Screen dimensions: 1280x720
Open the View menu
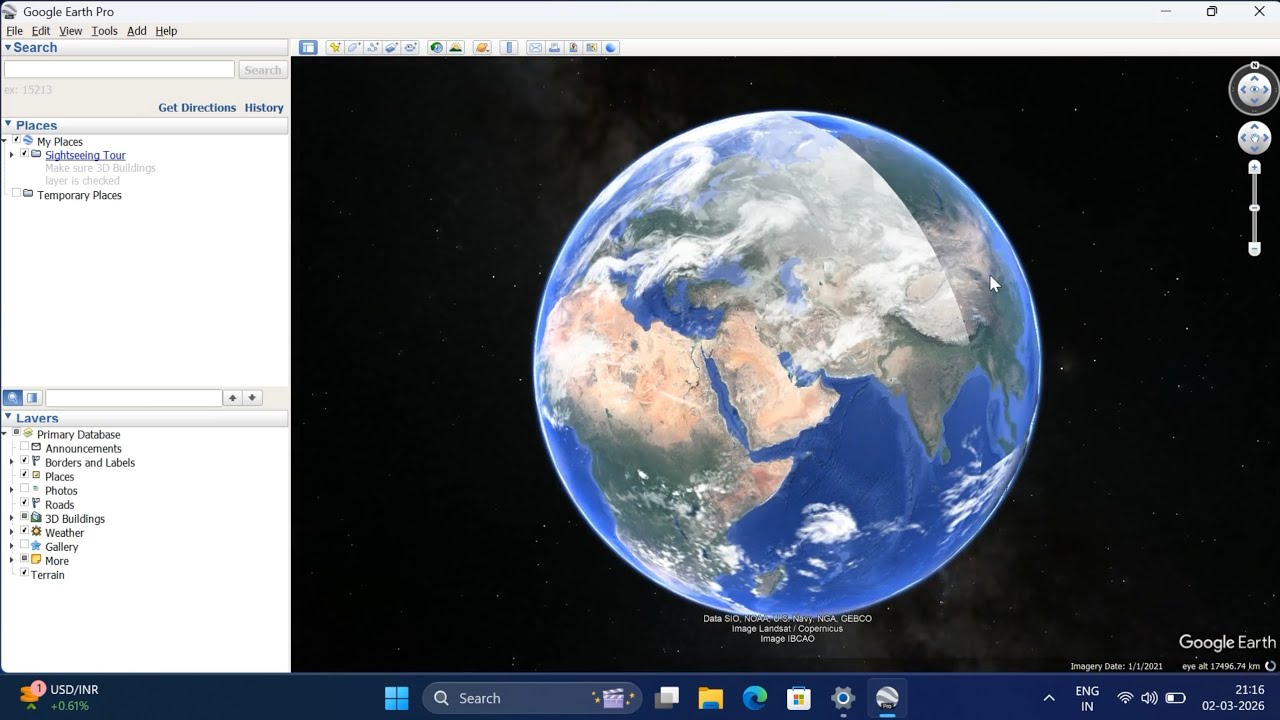pos(71,31)
